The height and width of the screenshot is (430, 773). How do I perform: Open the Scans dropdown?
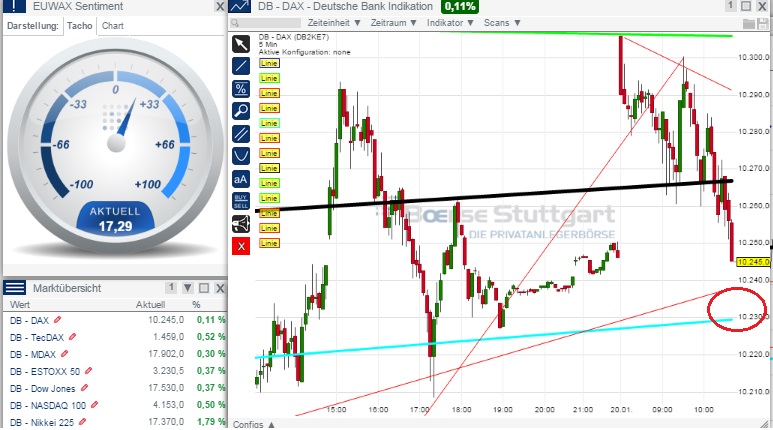[502, 23]
